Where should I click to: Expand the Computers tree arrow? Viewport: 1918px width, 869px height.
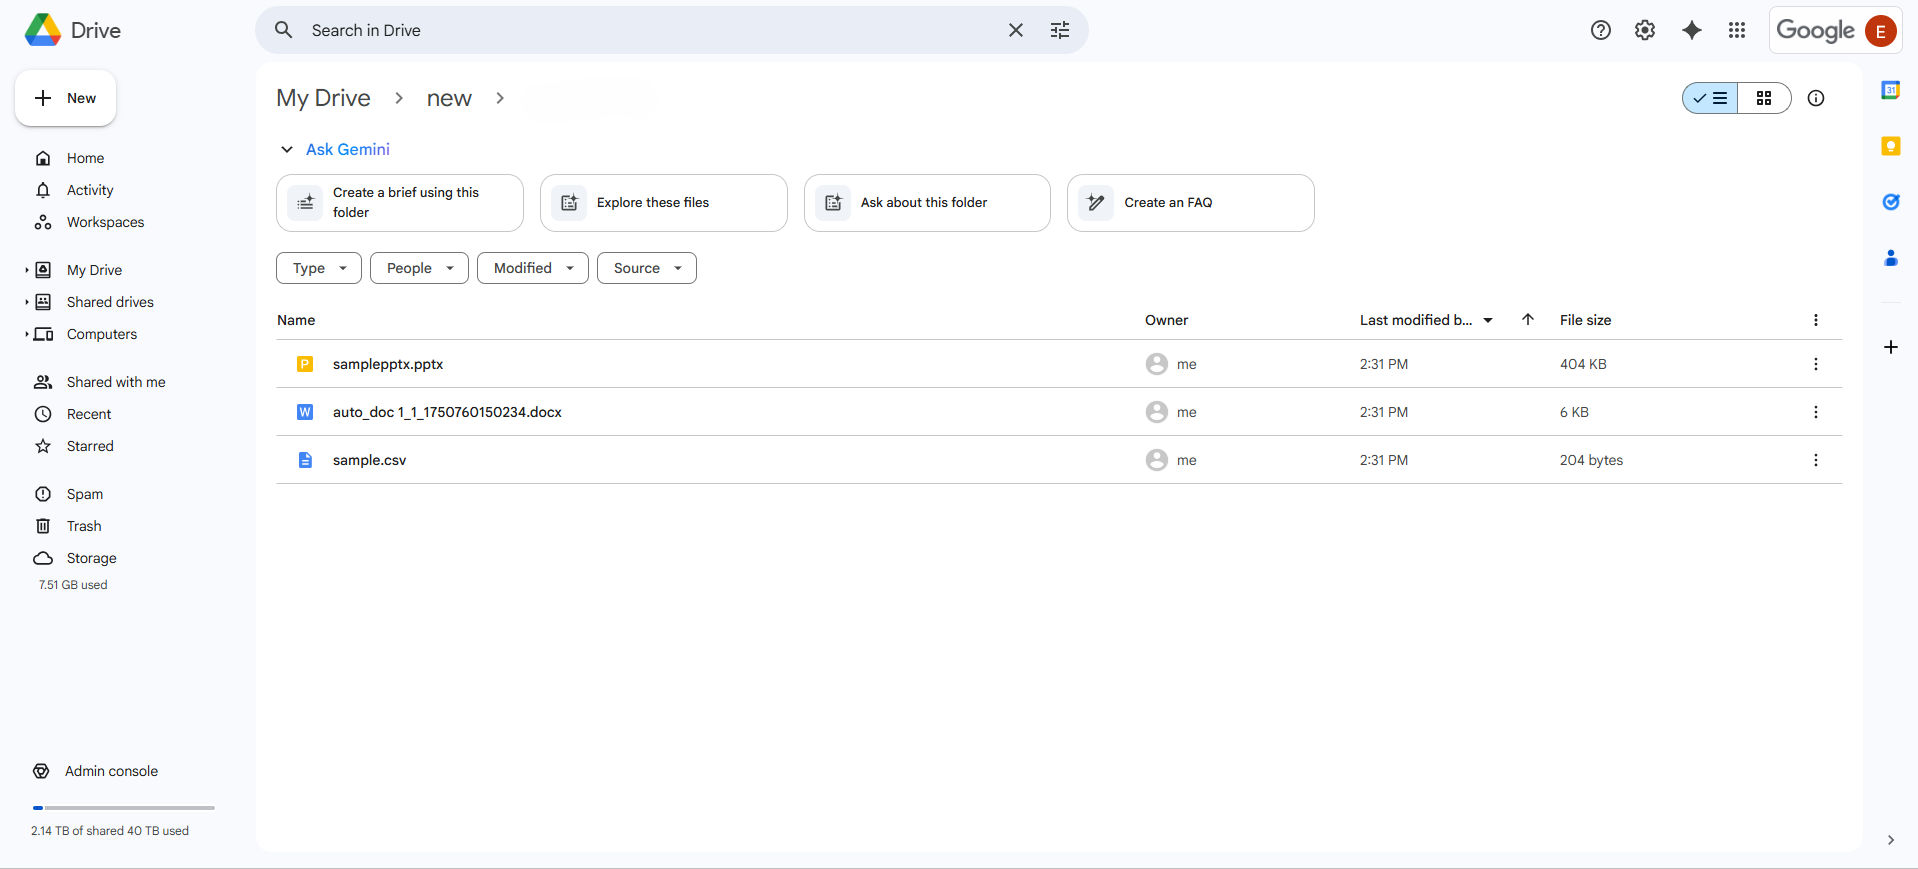27,334
